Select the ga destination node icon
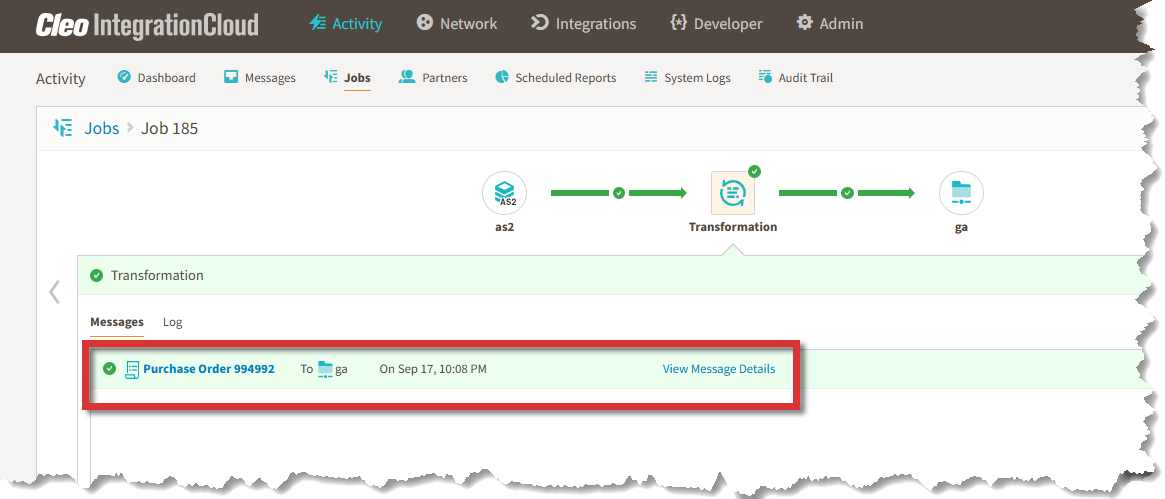This screenshot has width=1165, height=499. (x=961, y=193)
